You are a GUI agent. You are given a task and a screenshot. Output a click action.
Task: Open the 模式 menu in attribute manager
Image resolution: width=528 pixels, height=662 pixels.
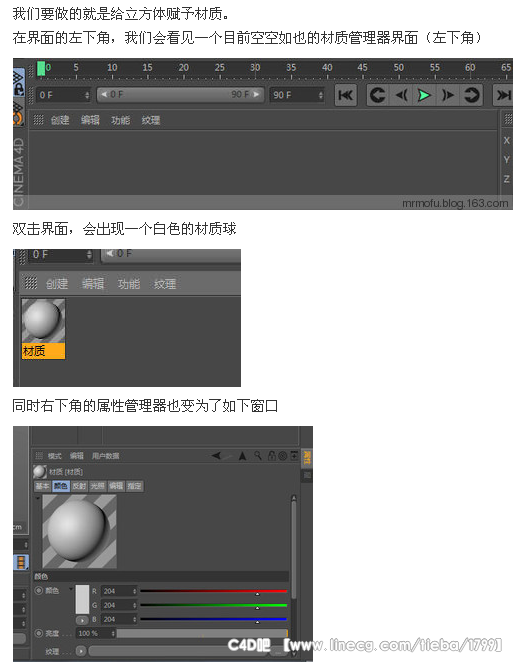tap(54, 456)
